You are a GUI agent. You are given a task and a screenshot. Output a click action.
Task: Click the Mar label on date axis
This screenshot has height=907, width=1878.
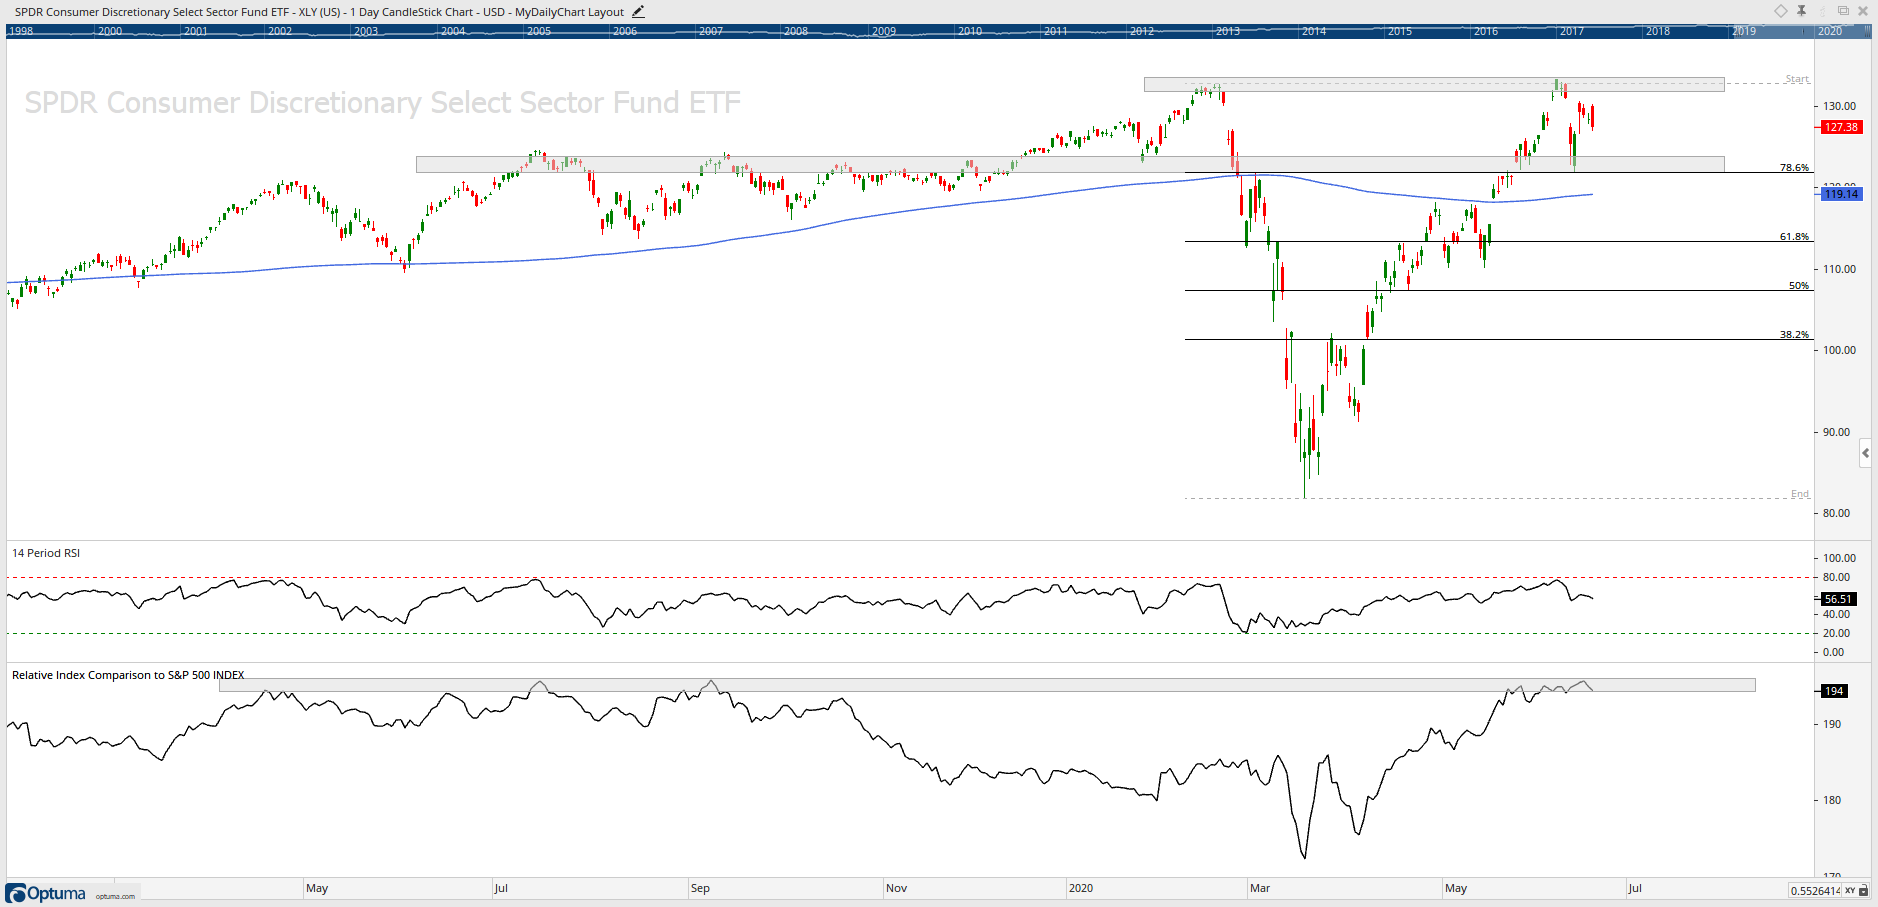pos(1260,888)
